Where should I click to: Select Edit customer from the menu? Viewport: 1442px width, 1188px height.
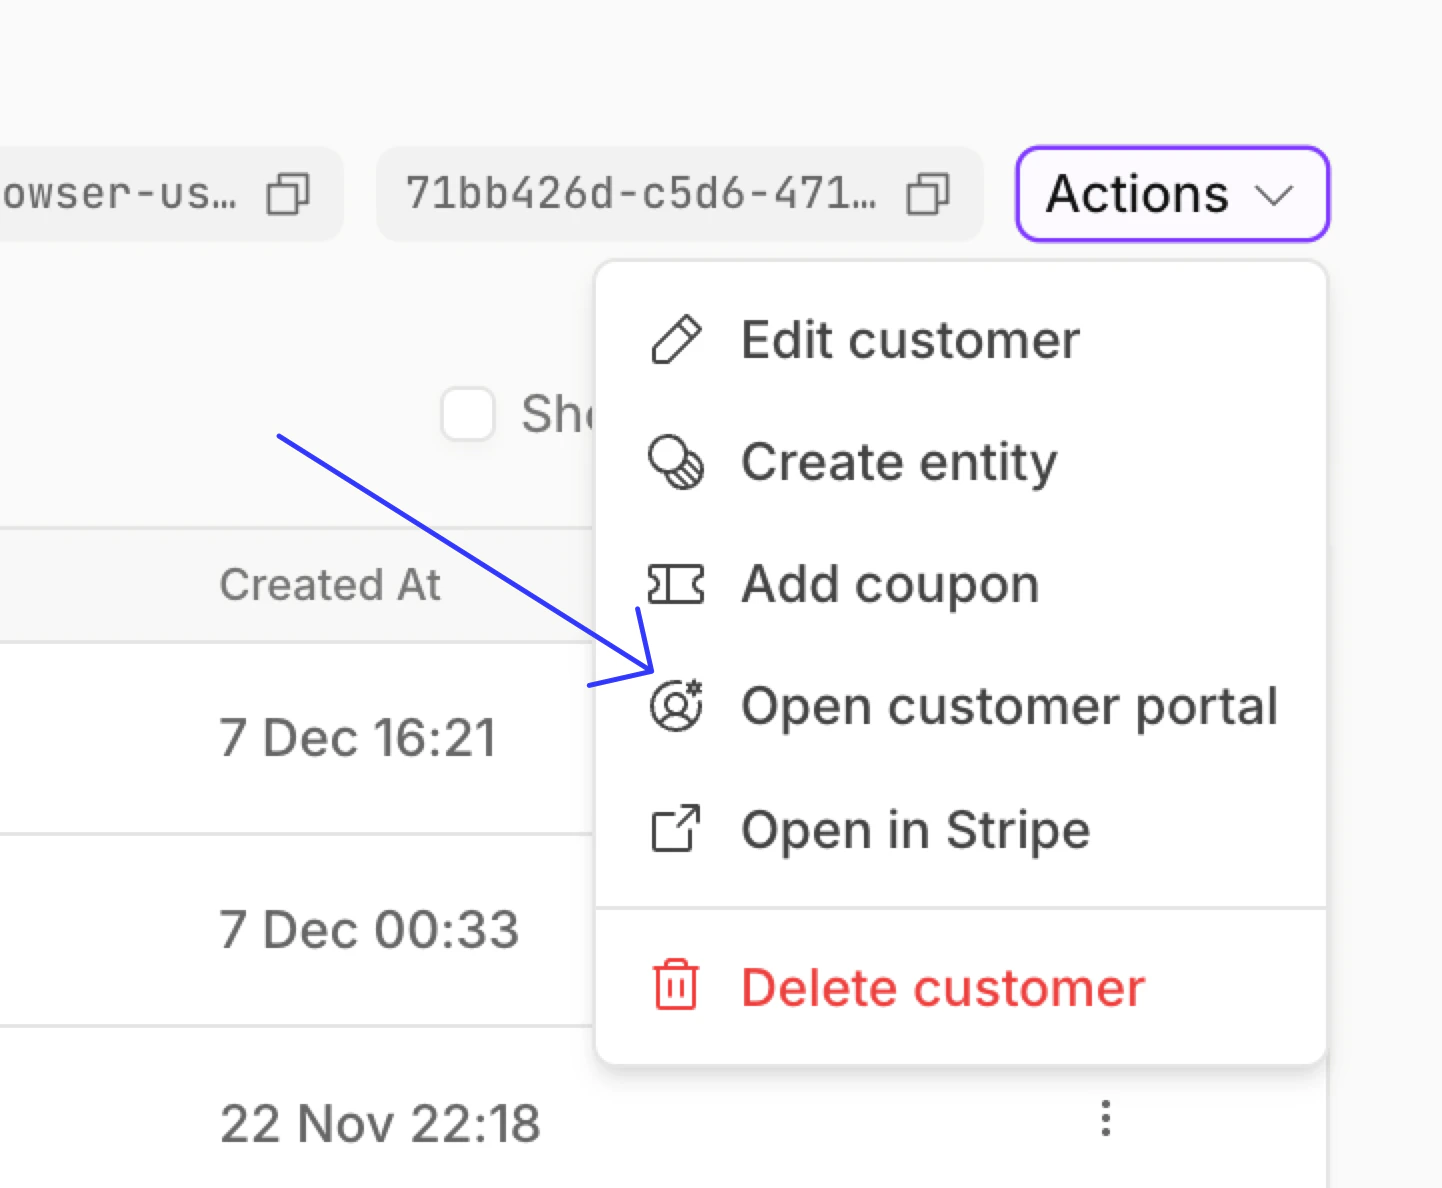point(909,339)
